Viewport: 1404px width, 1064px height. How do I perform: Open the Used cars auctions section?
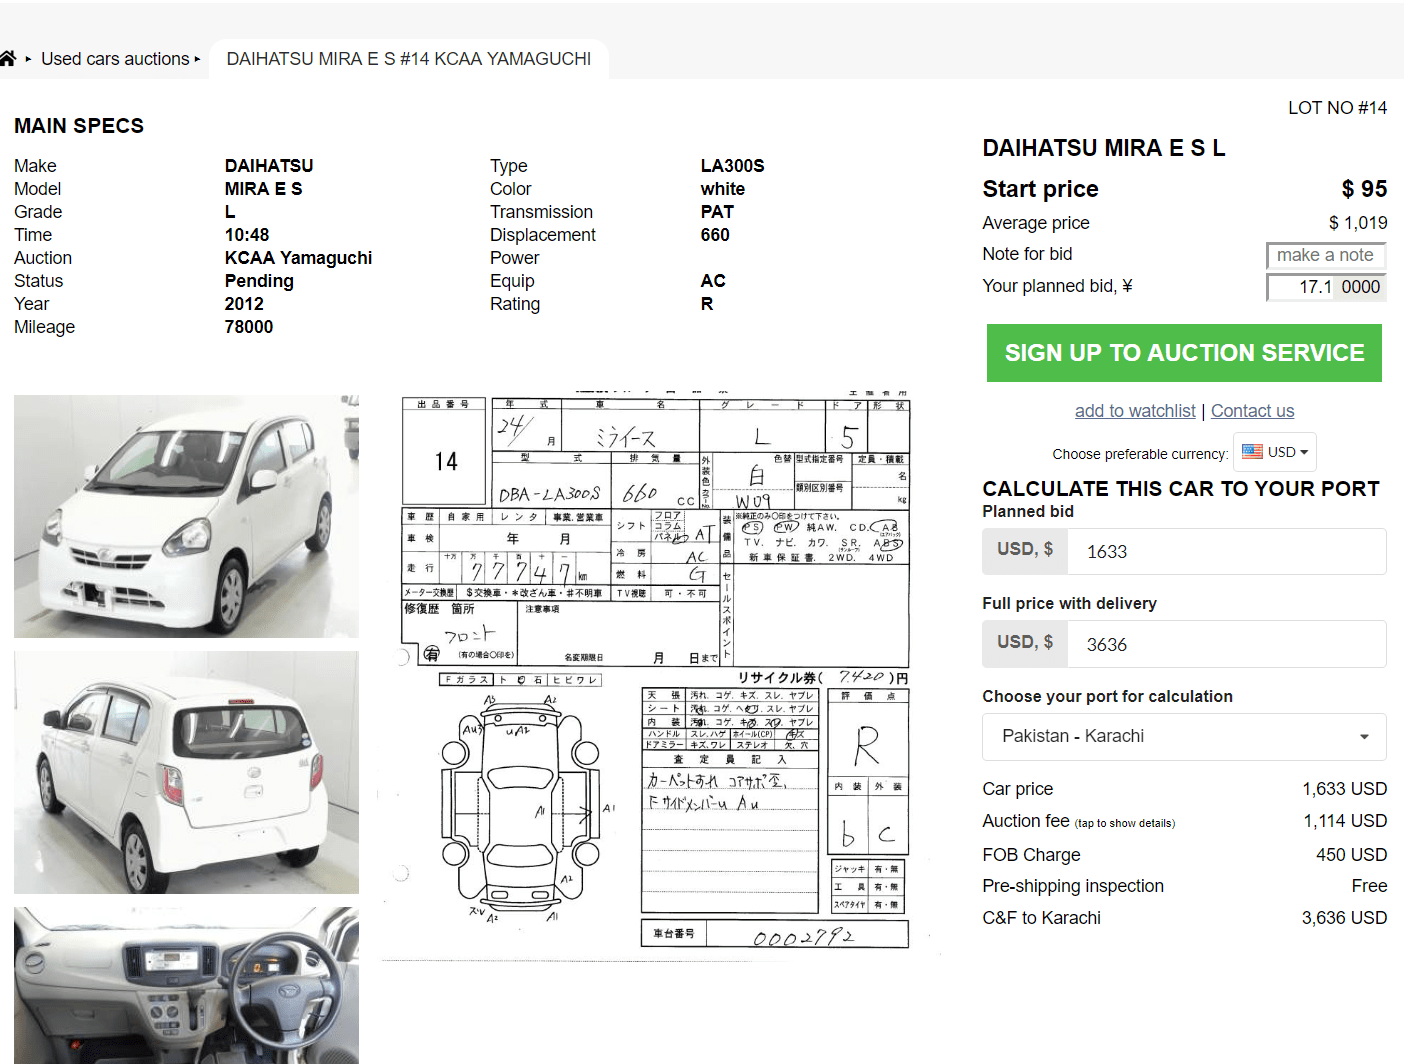[116, 59]
